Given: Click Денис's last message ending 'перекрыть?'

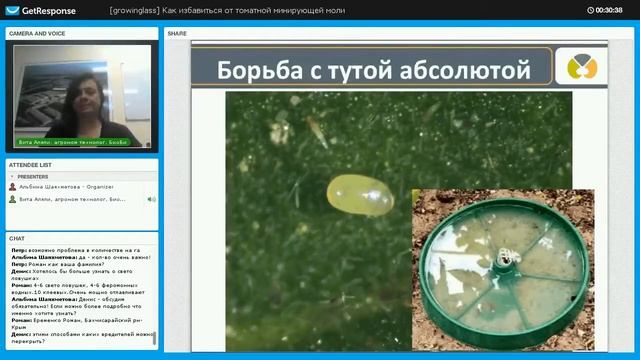Looking at the screenshot, I should [x=82, y=338].
